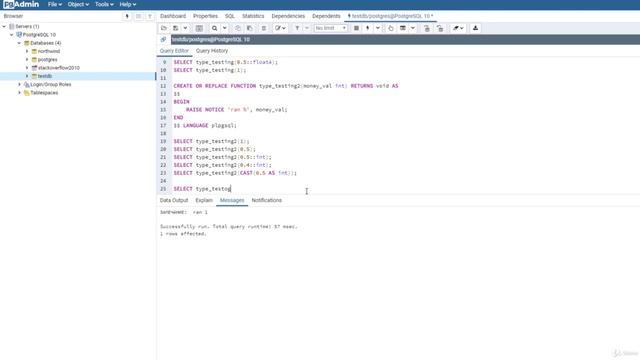The image size is (640, 360).
Task: Open the Object menu
Action: click(78, 4)
